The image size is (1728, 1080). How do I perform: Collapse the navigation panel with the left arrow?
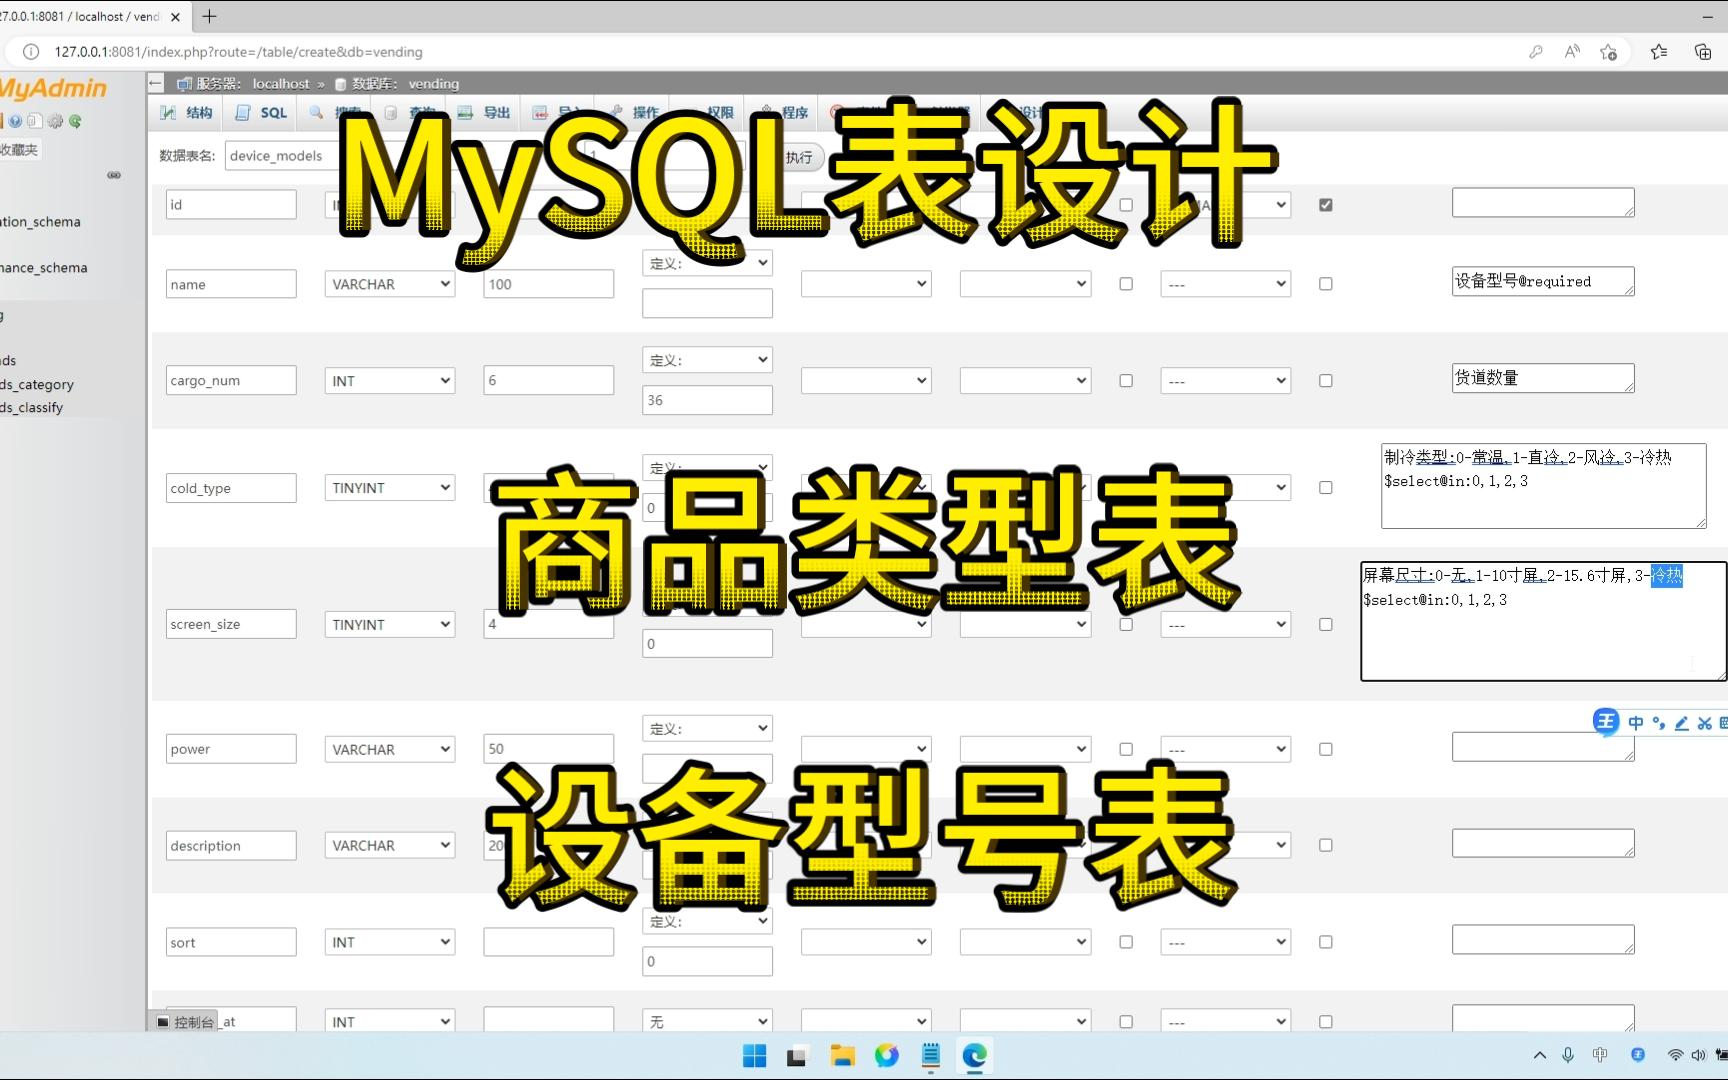pyautogui.click(x=156, y=83)
